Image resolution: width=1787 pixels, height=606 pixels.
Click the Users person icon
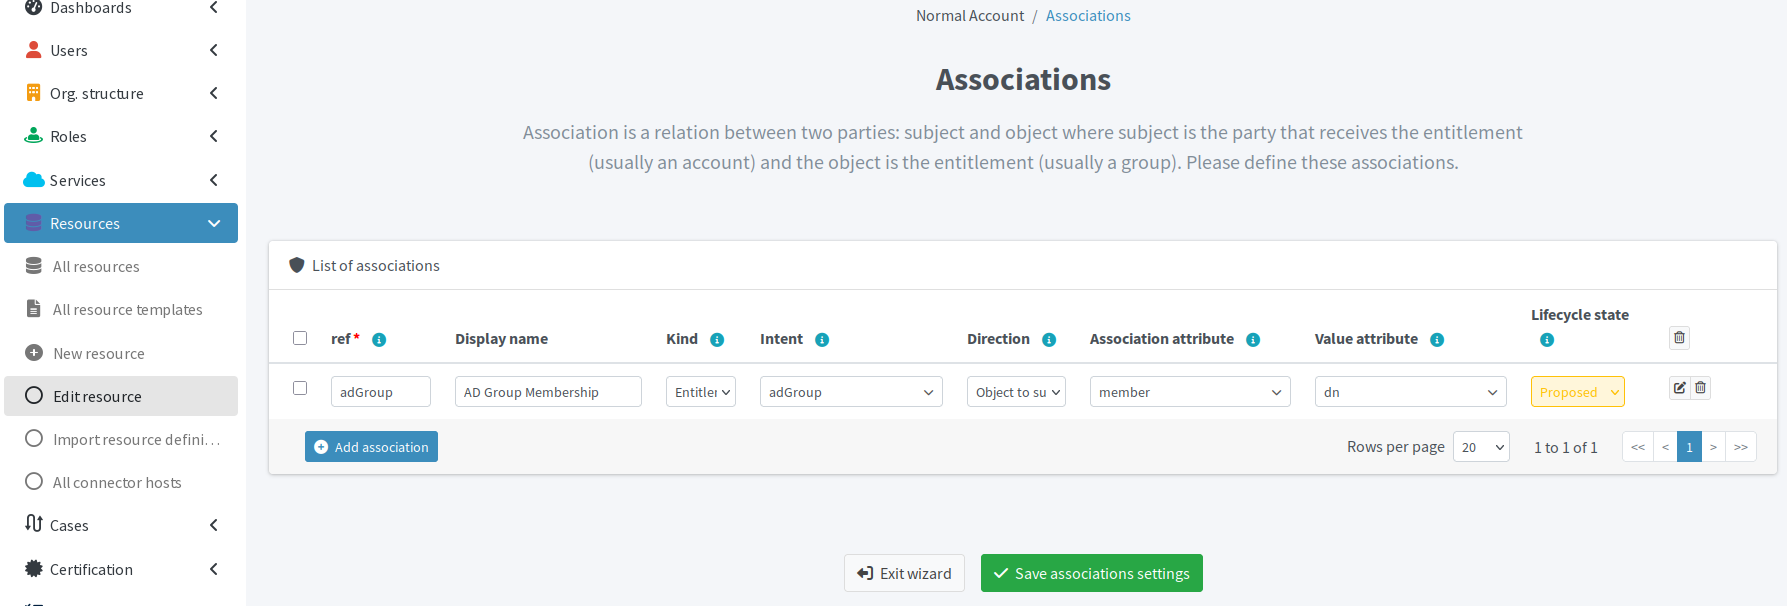coord(34,50)
